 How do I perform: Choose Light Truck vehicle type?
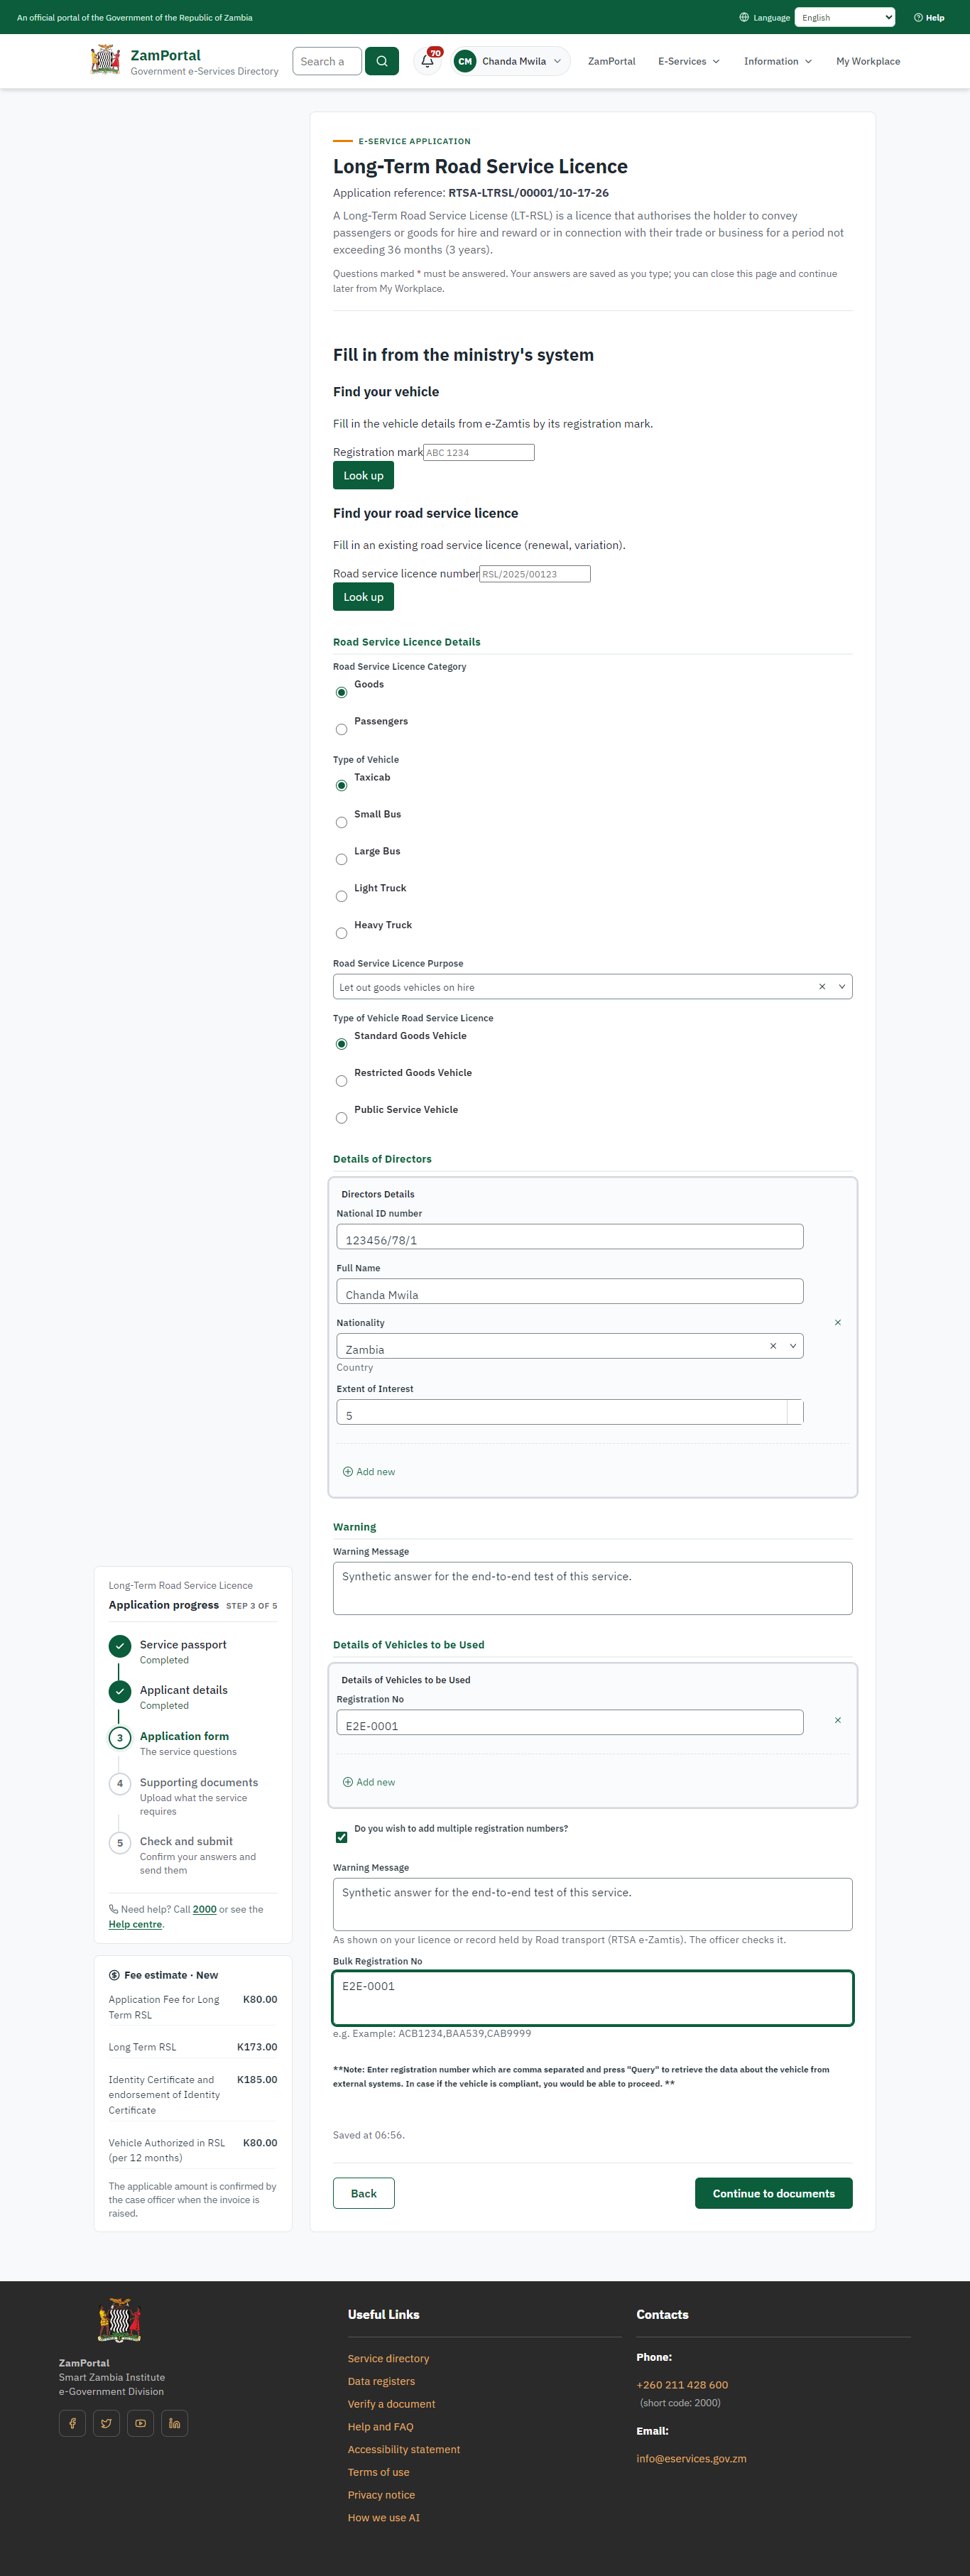tap(341, 896)
